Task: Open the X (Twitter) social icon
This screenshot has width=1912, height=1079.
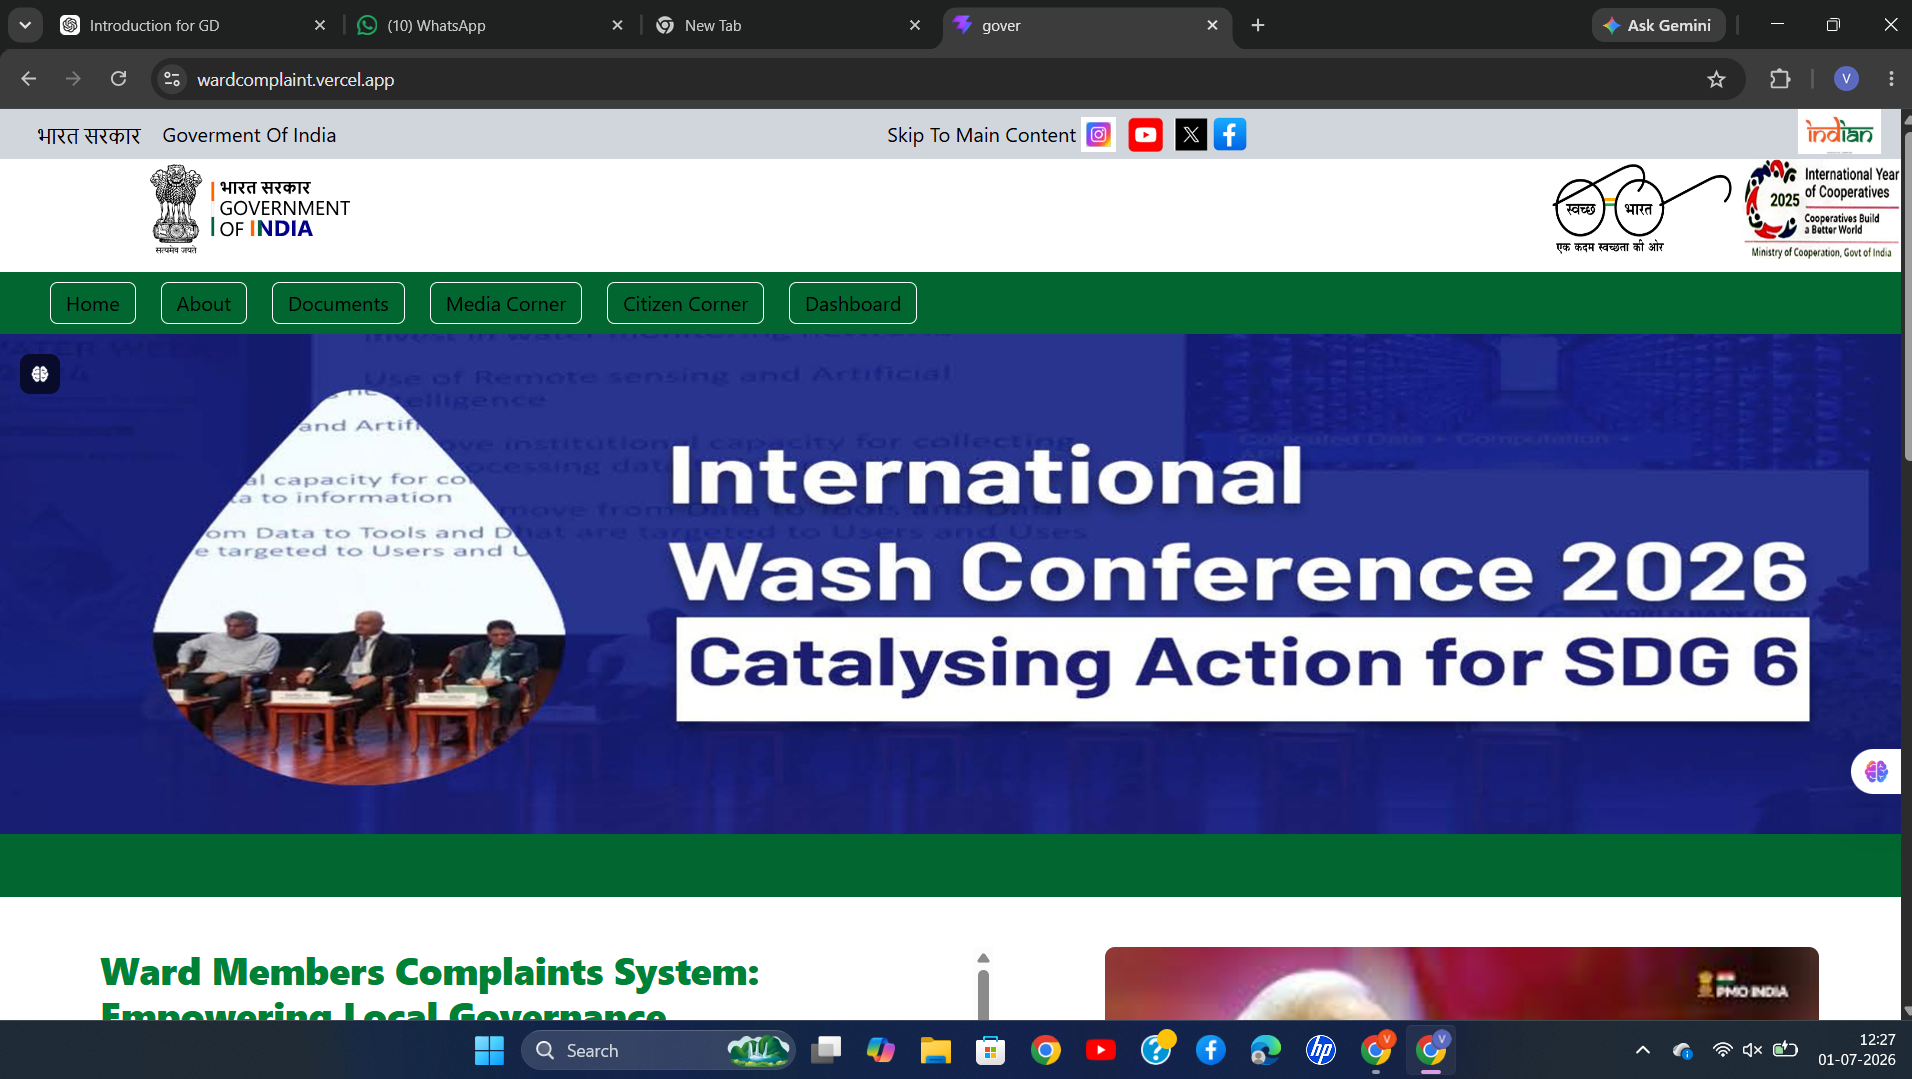Action: tap(1190, 134)
